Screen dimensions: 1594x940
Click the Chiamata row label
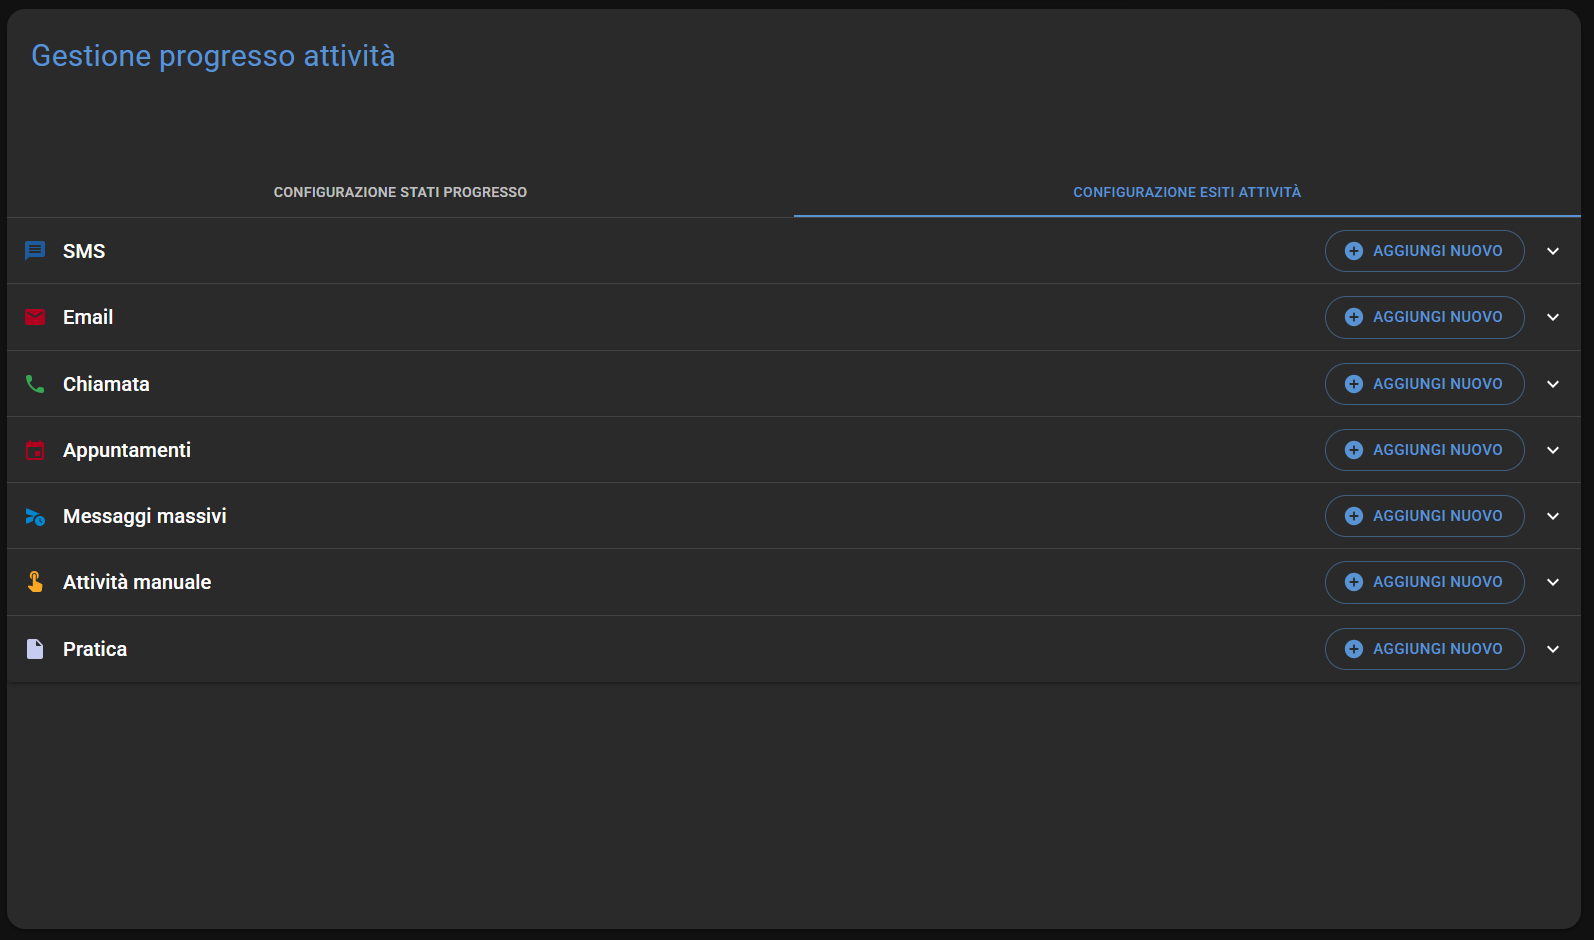pos(106,384)
